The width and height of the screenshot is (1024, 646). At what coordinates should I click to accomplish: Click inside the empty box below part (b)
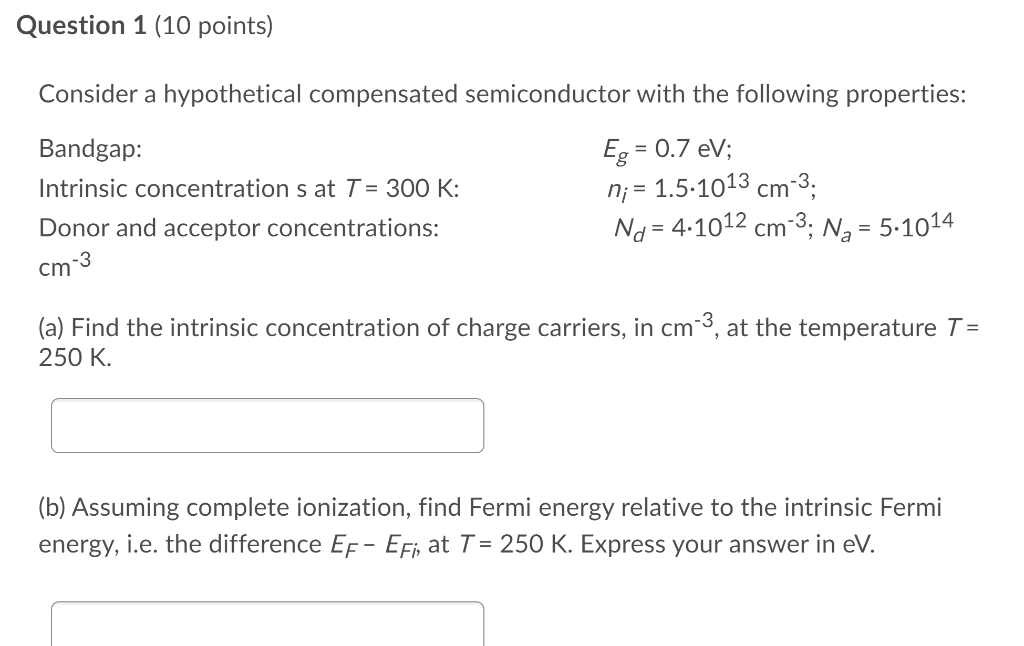pos(267,625)
